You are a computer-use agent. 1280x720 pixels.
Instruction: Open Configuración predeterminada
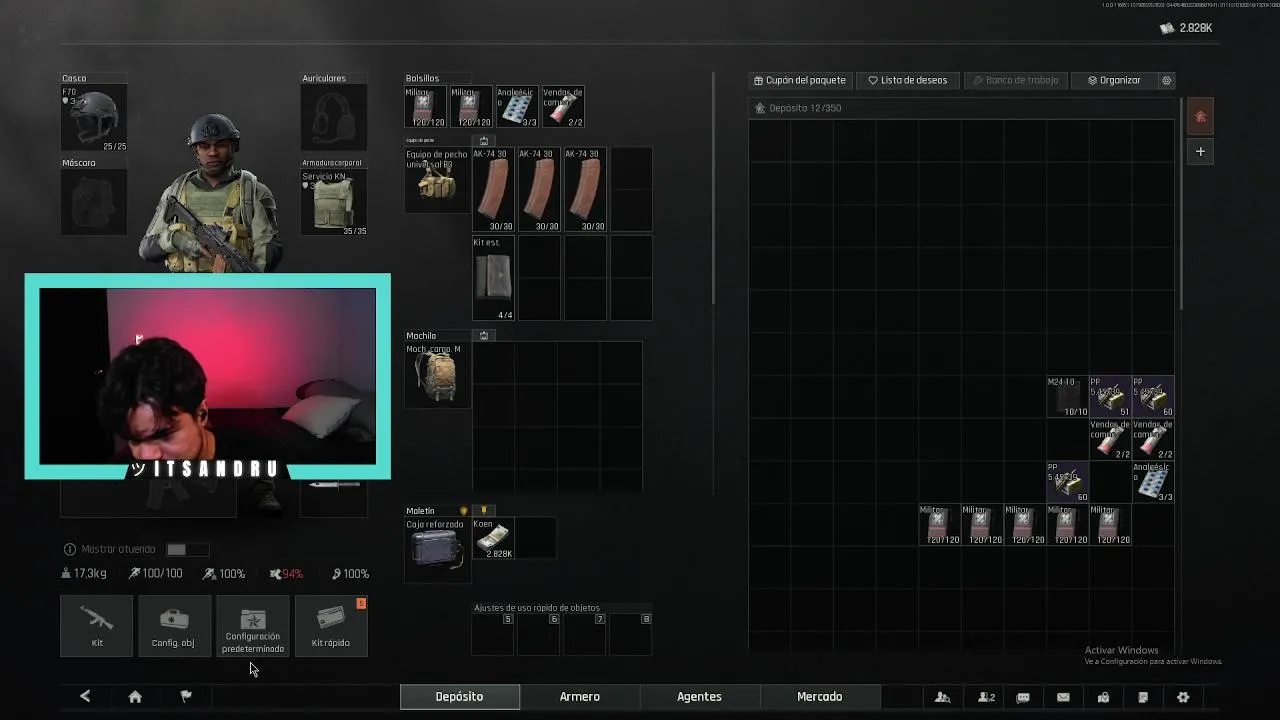pos(253,626)
